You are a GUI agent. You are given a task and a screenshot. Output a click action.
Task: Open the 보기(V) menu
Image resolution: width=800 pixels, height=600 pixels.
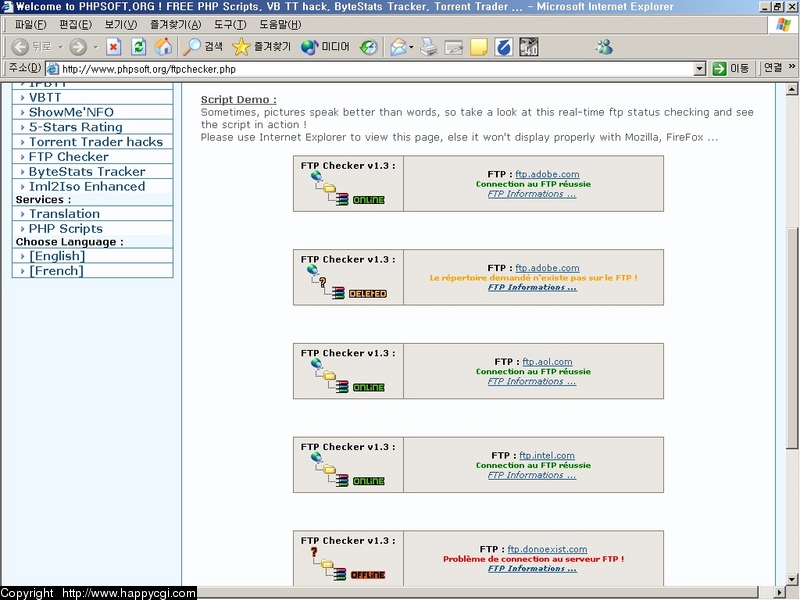[x=121, y=24]
